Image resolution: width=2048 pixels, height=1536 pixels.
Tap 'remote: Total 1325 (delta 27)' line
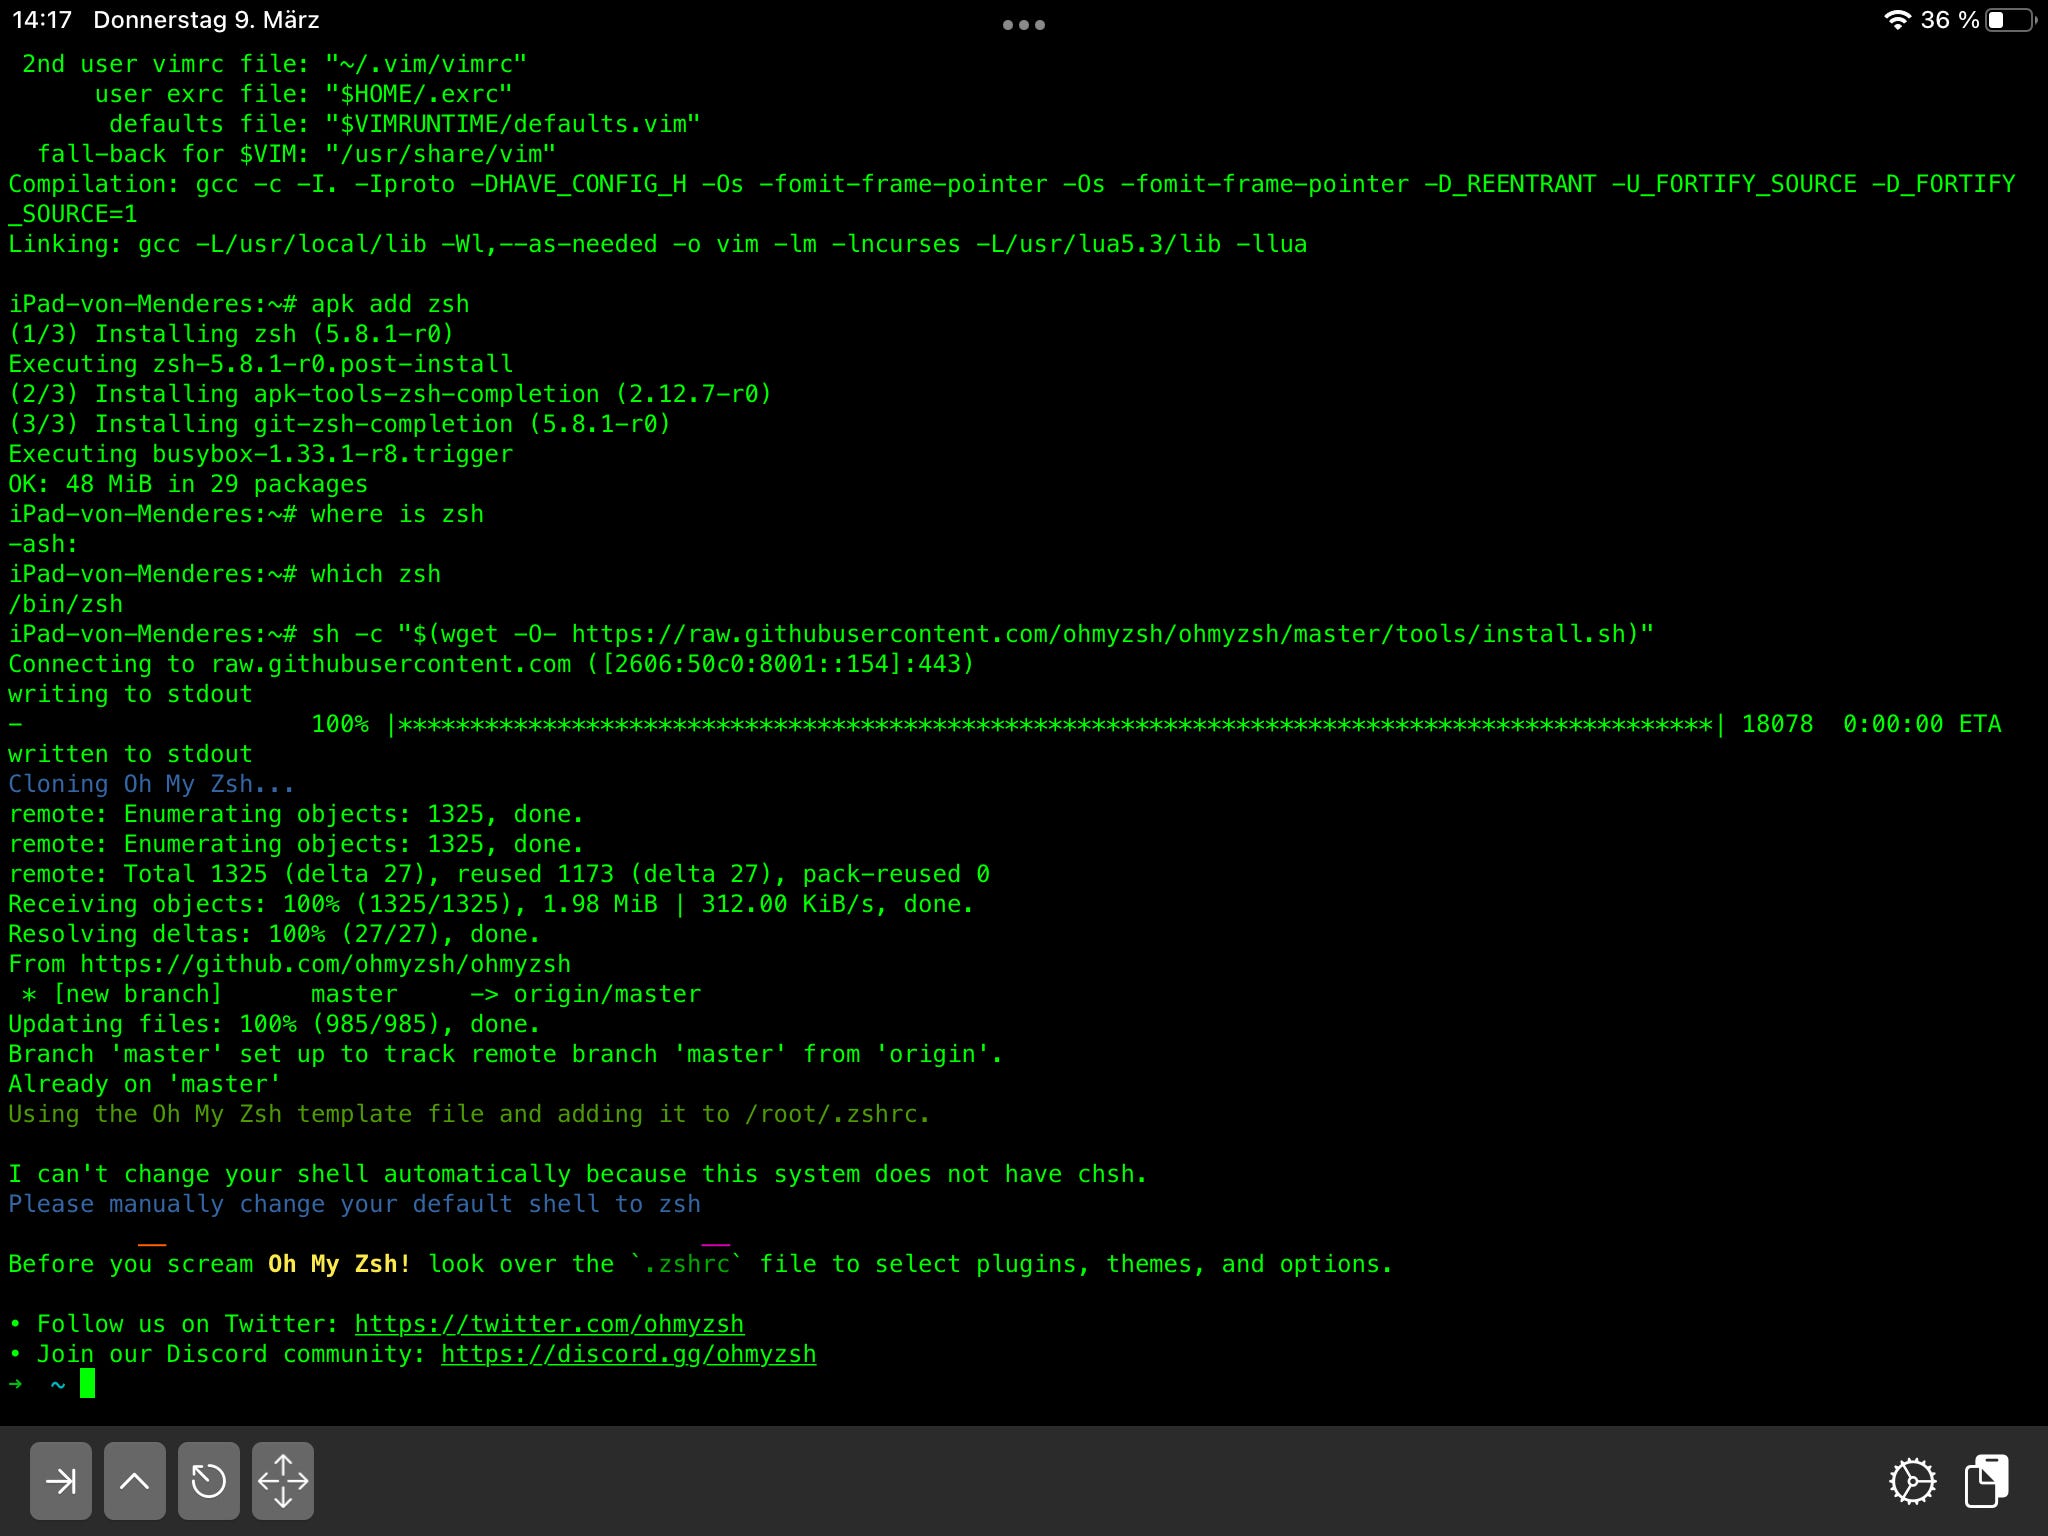(499, 874)
